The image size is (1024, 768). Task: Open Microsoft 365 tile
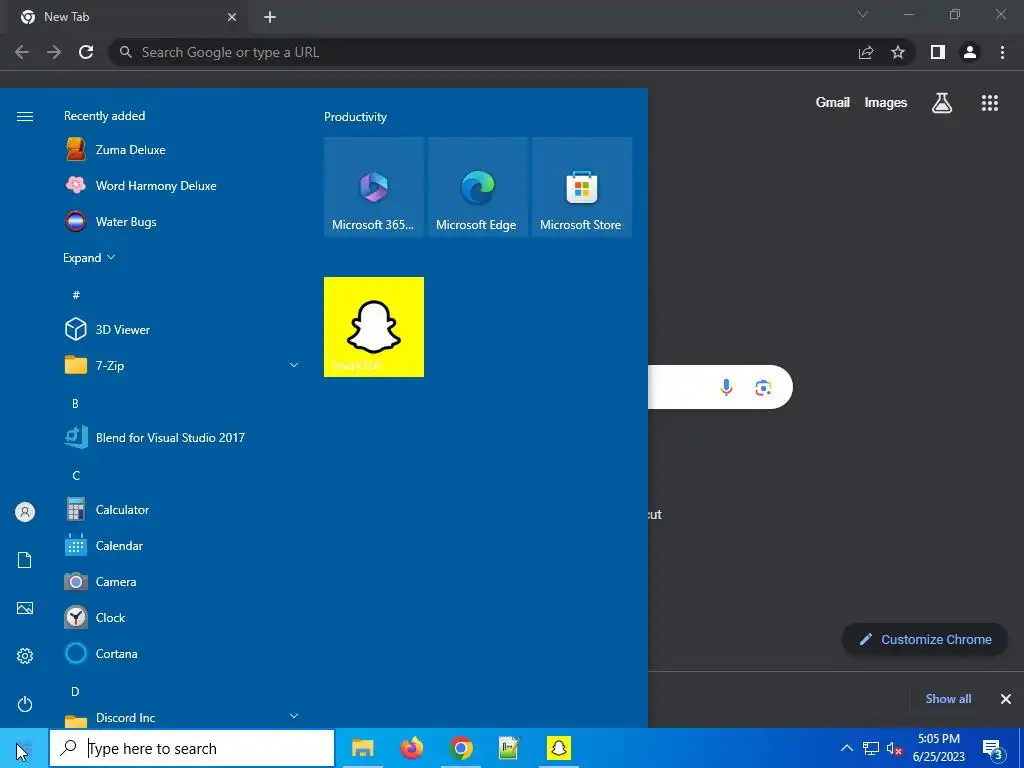click(374, 187)
